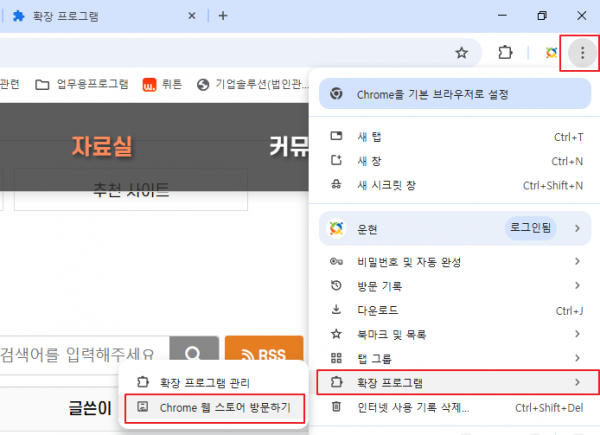
Task: Choose Chrome 웹 스토어 방문하기
Action: 214,408
